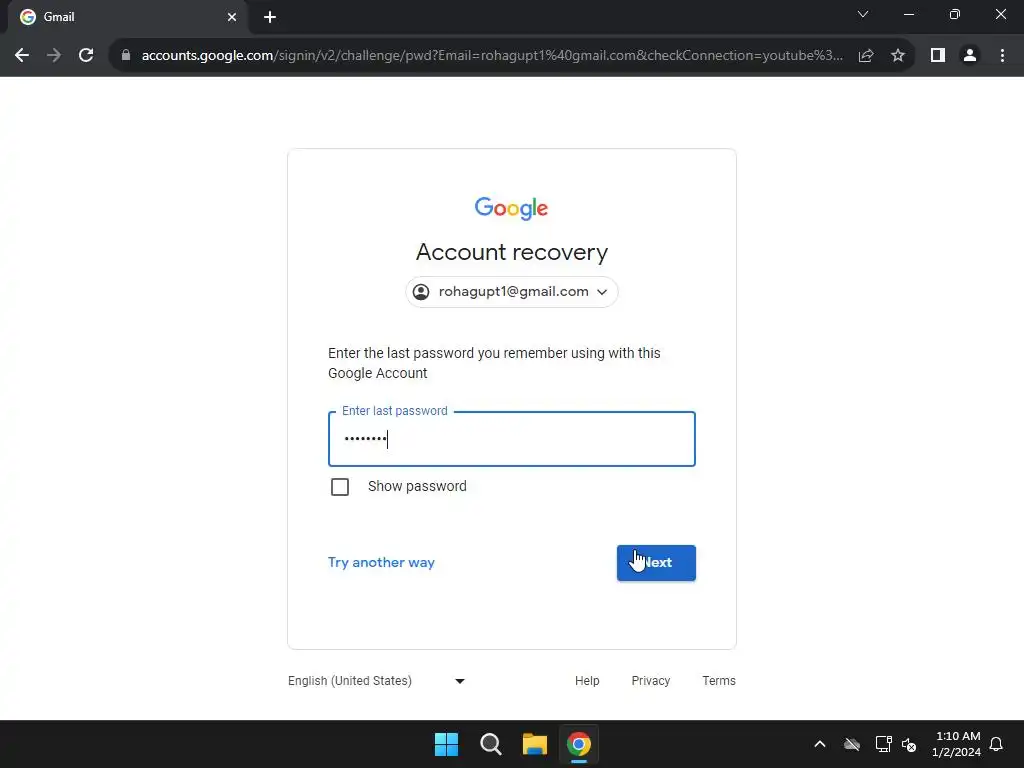1024x768 pixels.
Task: Open the Windows Start menu
Action: [x=447, y=744]
